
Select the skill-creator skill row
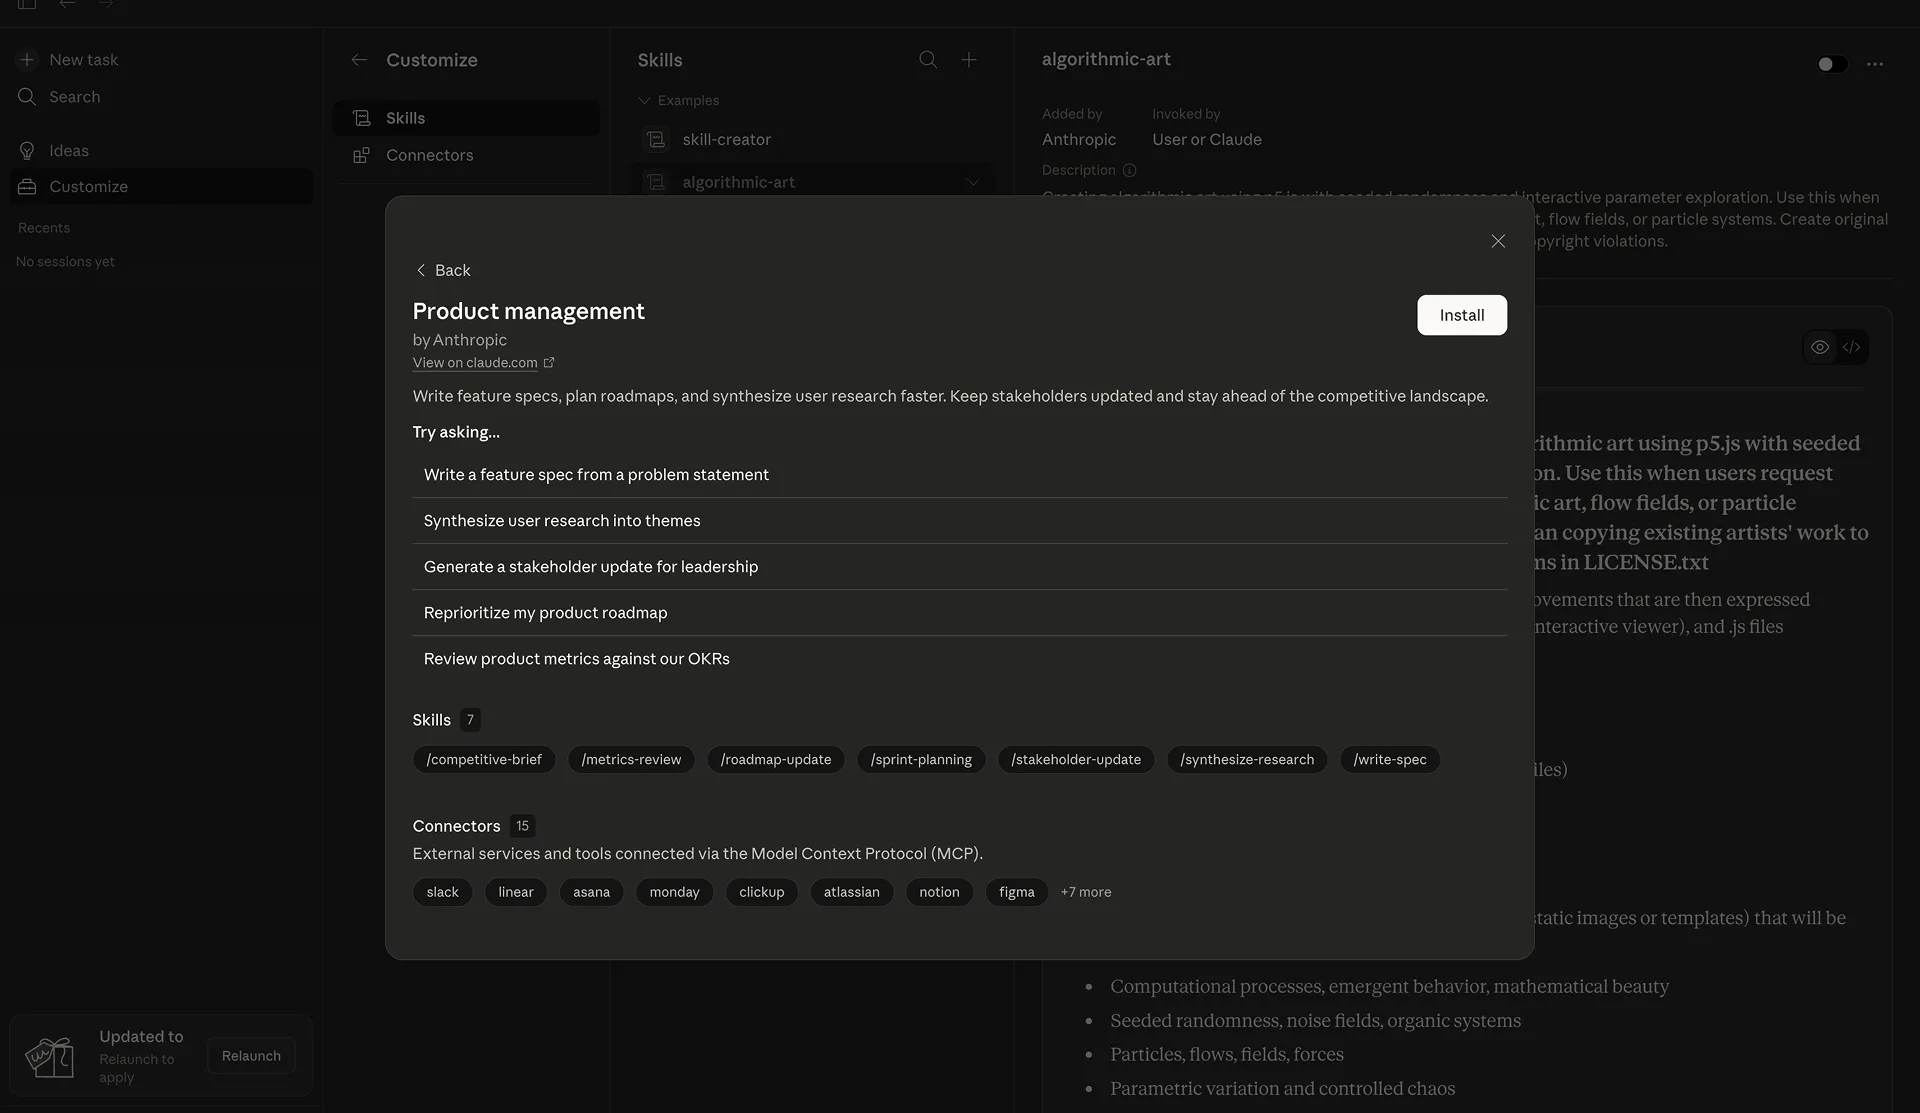(x=812, y=140)
